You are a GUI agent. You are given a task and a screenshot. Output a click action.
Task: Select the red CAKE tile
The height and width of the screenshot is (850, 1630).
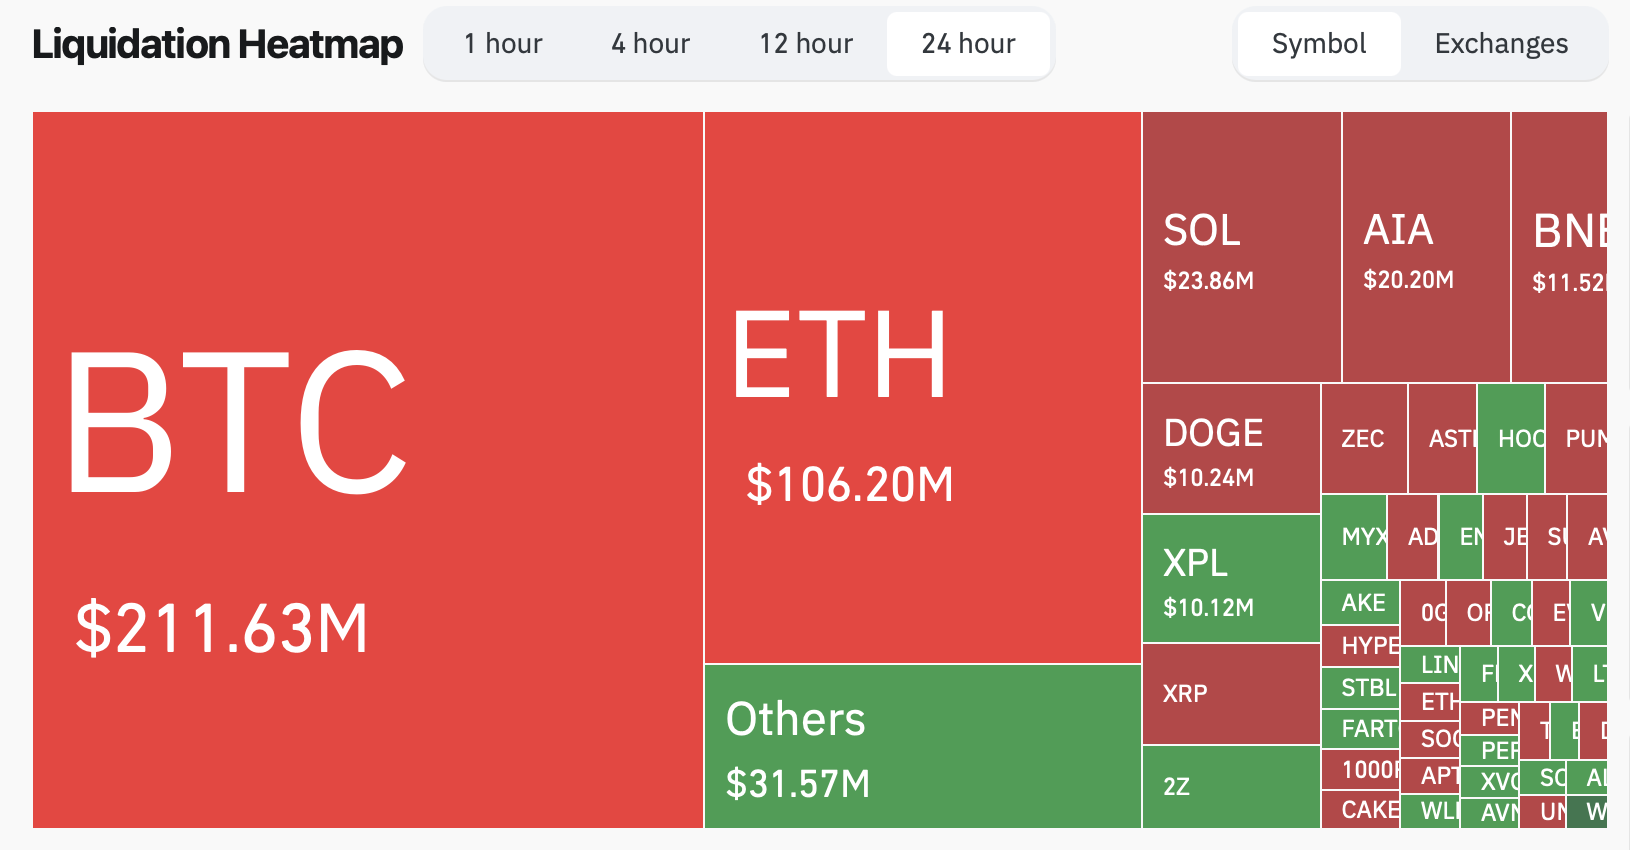pos(1360,810)
